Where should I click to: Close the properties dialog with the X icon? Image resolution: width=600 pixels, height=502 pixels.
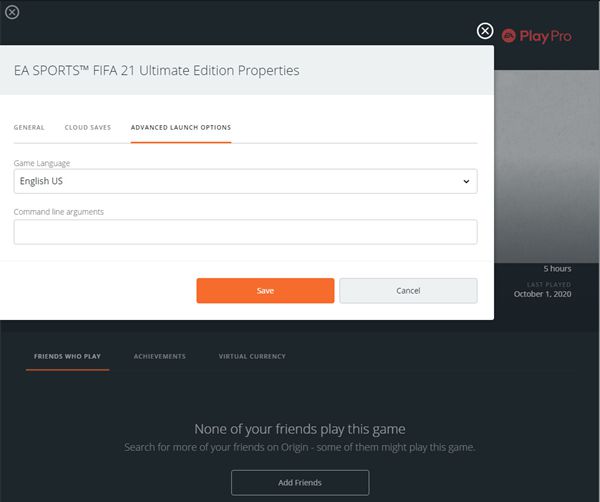tap(485, 31)
